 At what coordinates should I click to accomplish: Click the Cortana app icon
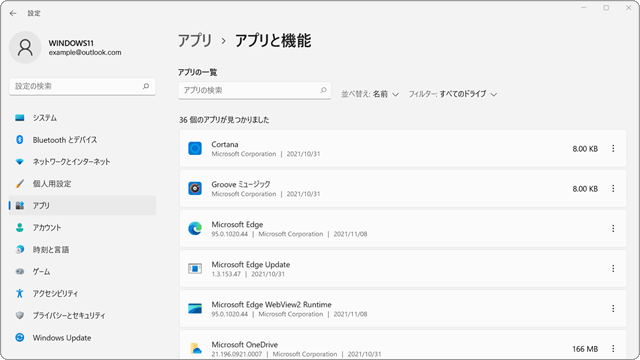(195, 149)
